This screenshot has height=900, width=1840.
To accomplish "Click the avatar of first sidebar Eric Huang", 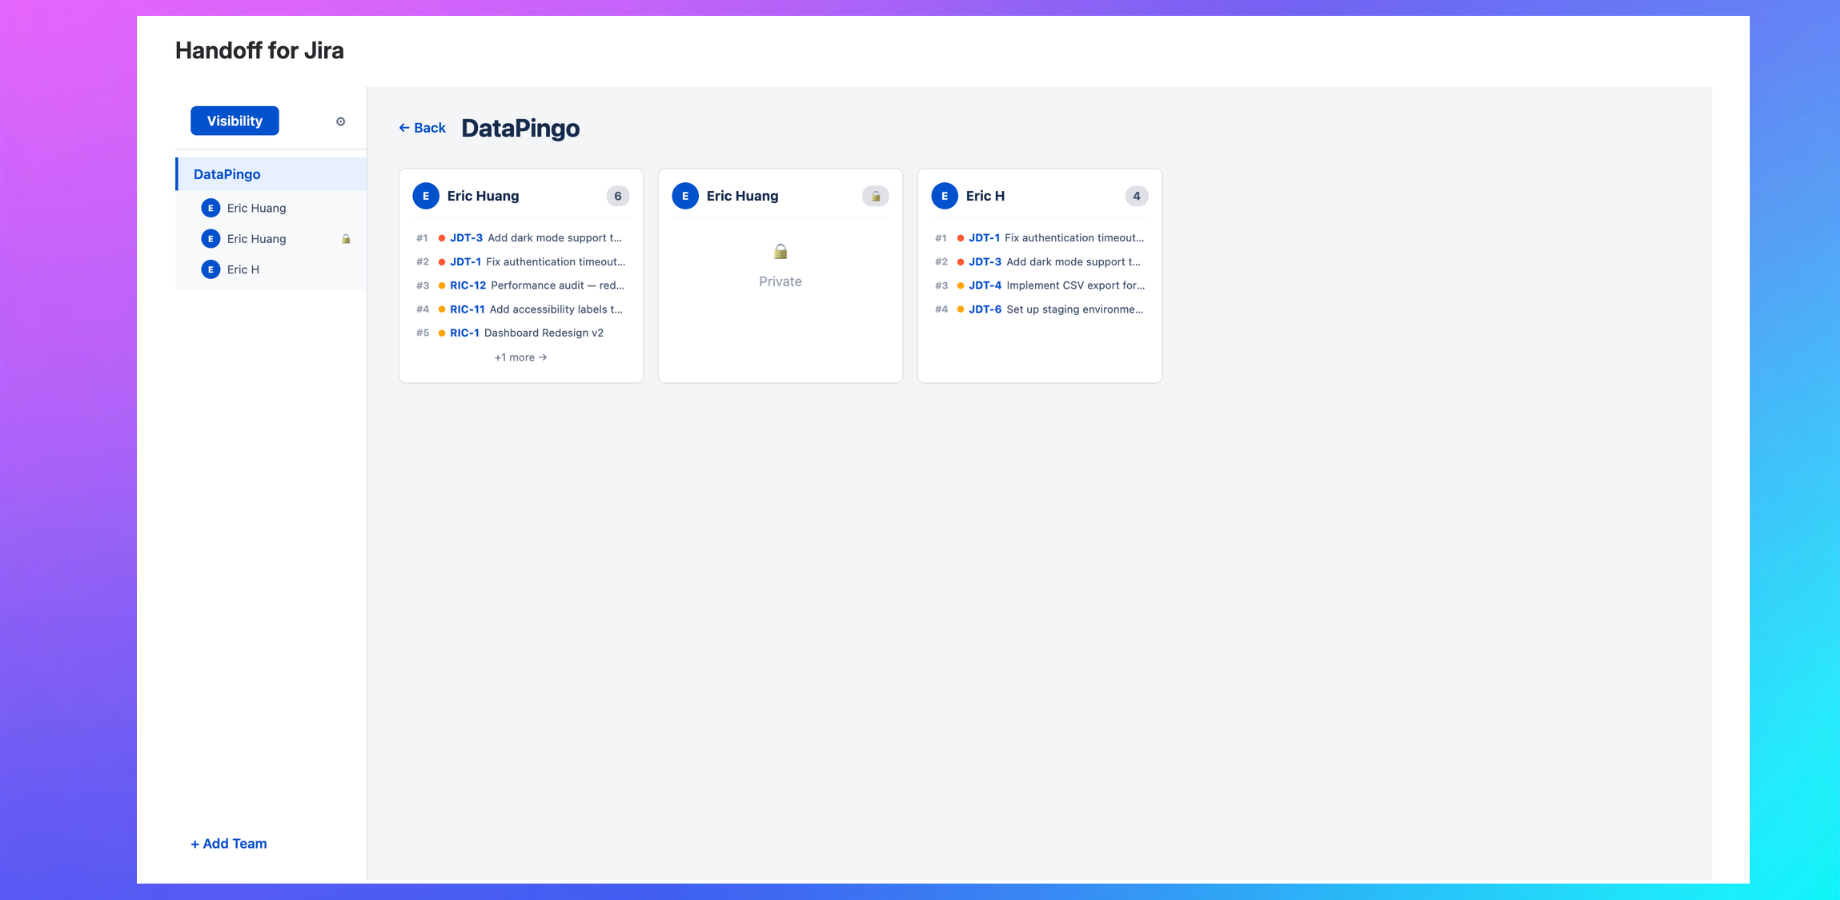I will coord(210,208).
